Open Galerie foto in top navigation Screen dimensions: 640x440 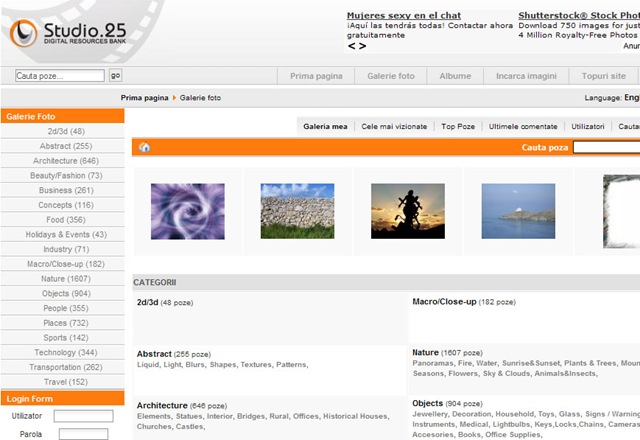(391, 76)
